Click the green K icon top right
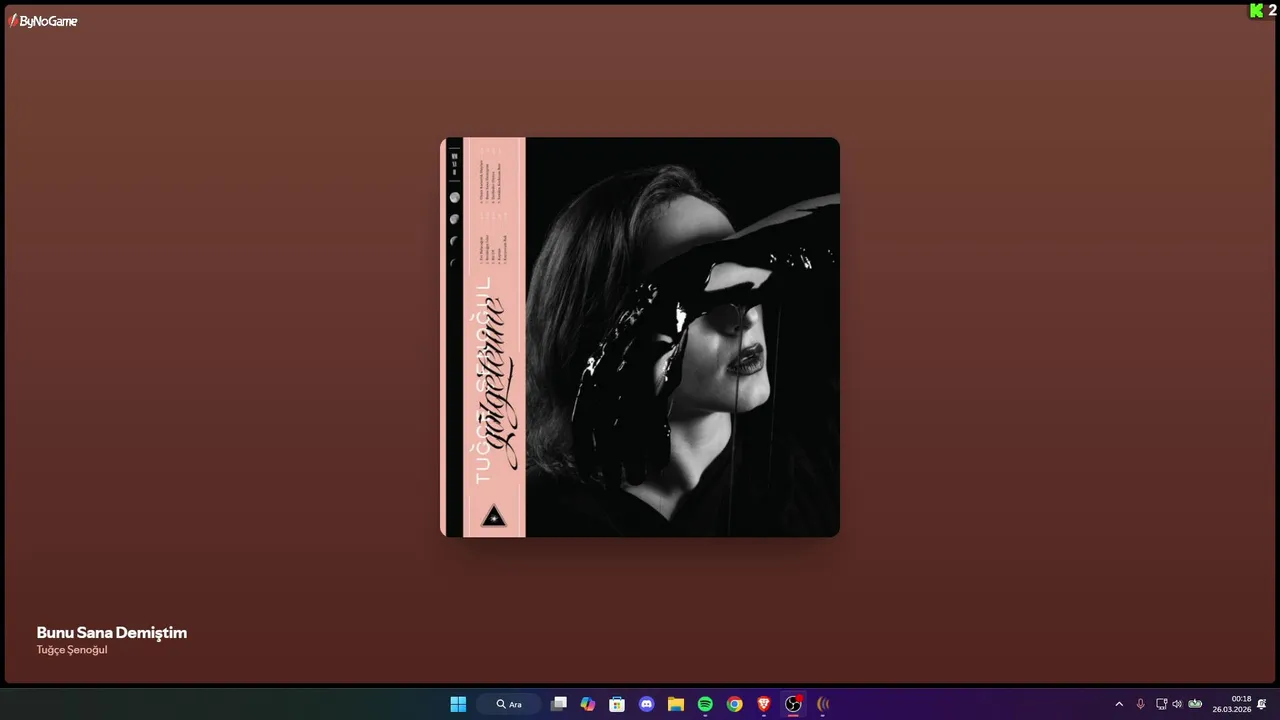Viewport: 1280px width, 720px height. 1257,11
